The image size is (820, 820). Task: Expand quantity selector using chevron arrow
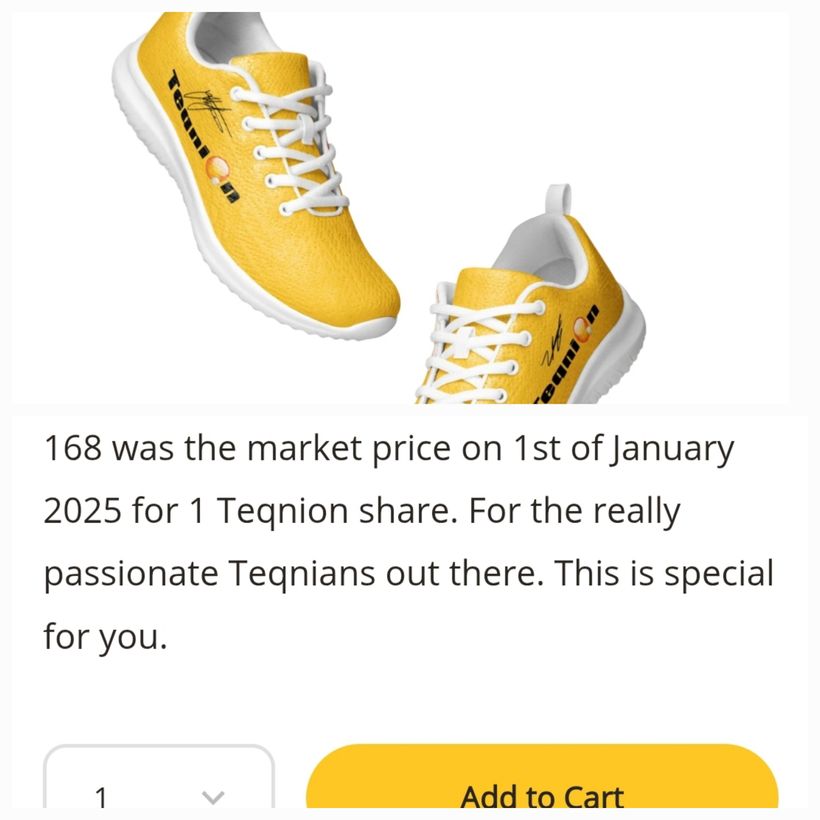[212, 797]
